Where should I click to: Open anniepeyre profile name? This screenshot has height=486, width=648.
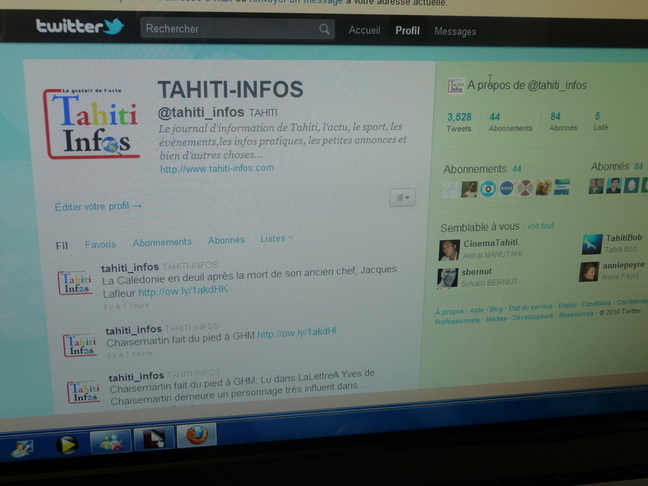pos(623,265)
